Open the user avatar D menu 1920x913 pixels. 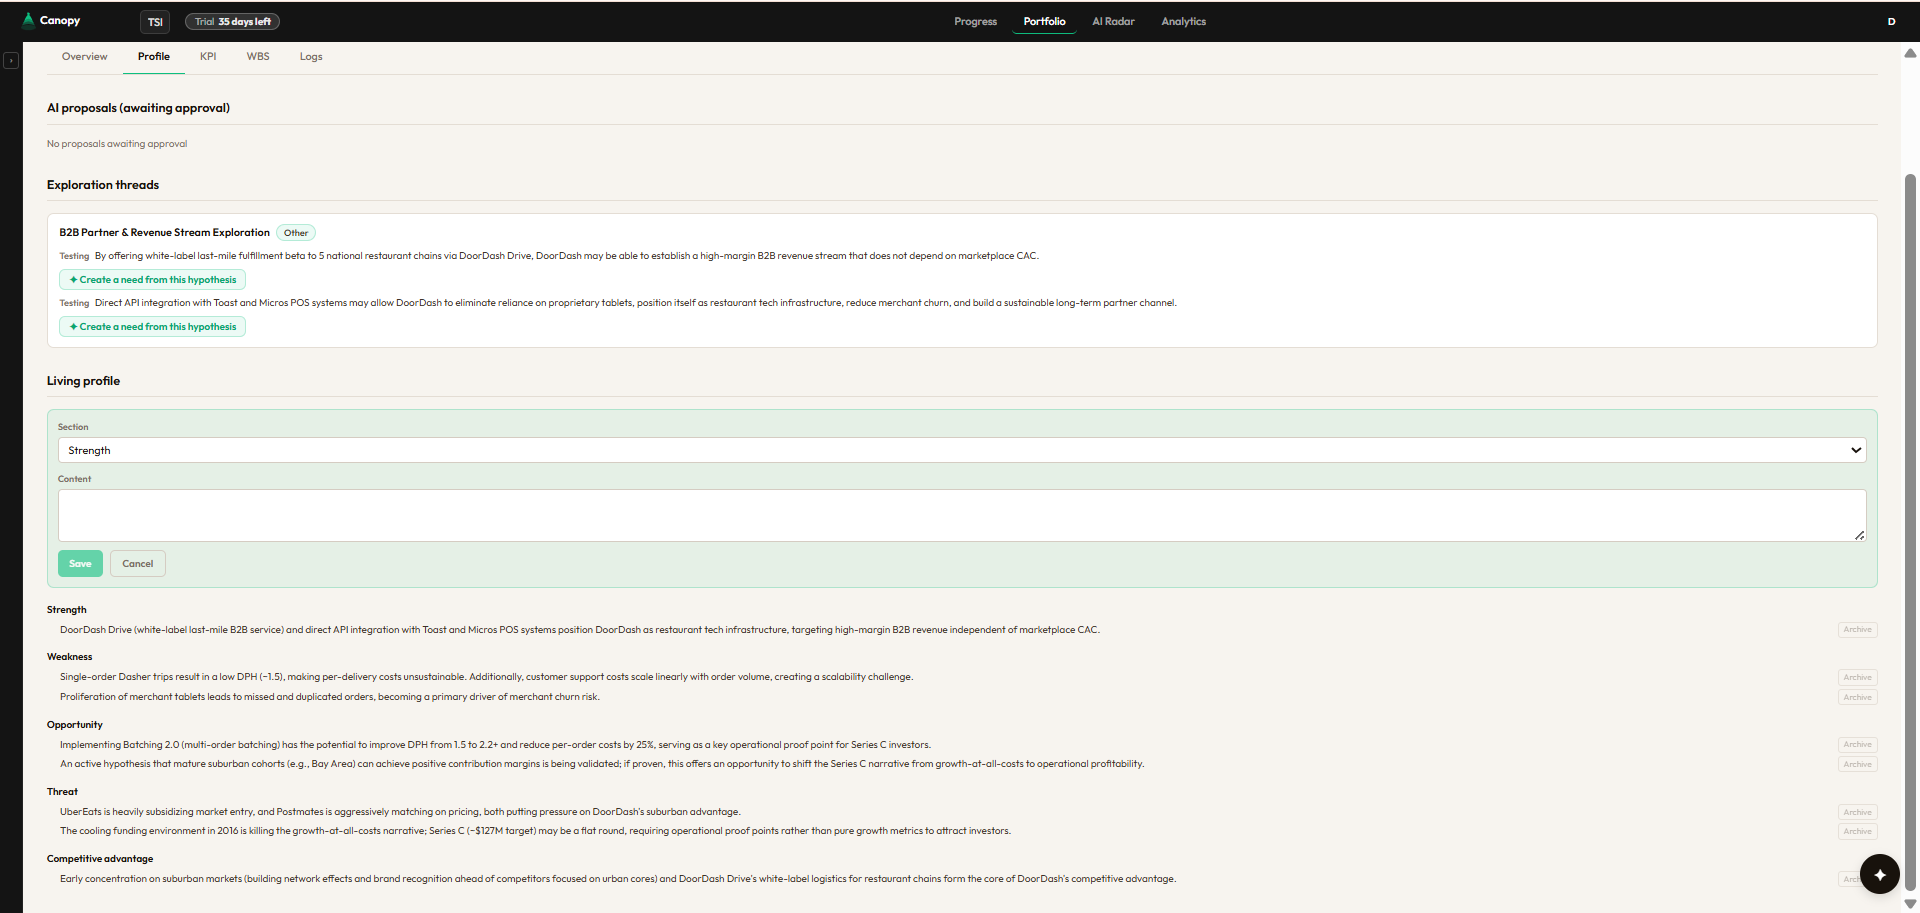click(1891, 21)
